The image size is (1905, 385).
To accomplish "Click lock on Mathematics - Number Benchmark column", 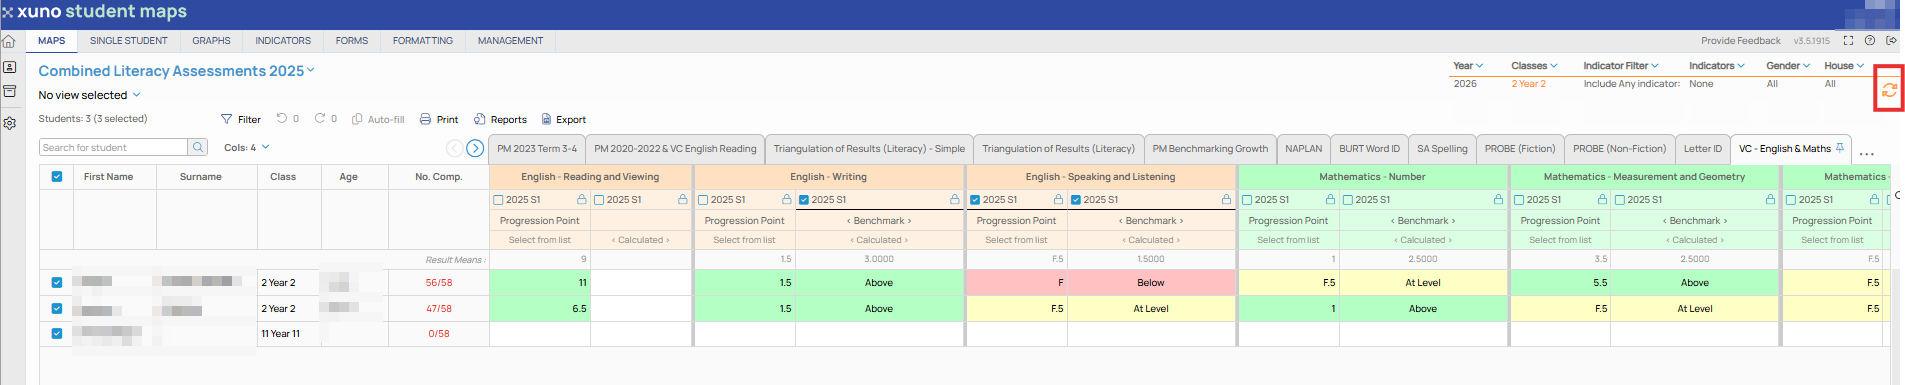I will pos(1498,200).
